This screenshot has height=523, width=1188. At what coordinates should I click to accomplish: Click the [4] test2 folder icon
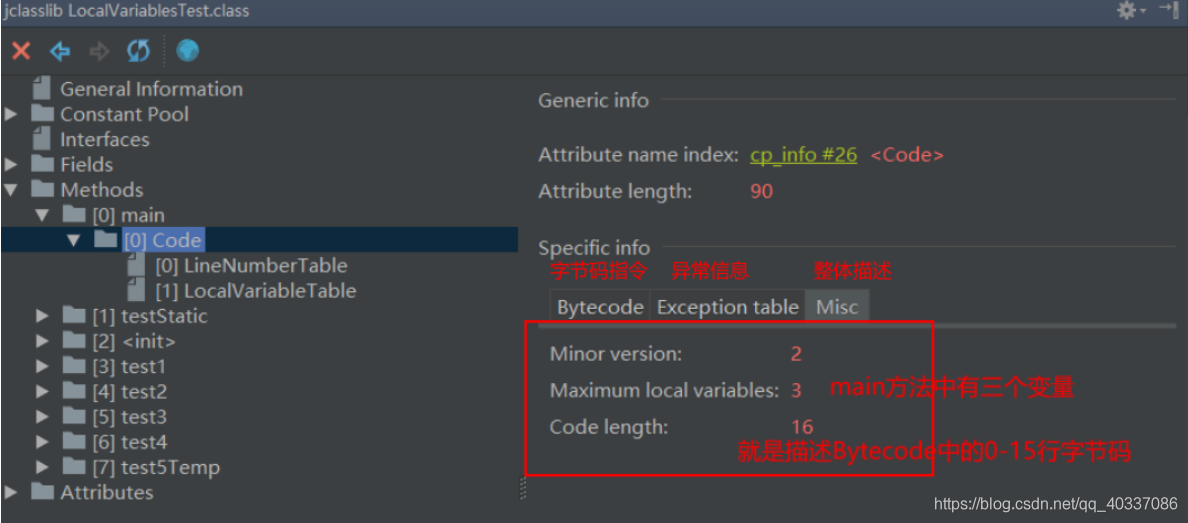tap(74, 392)
